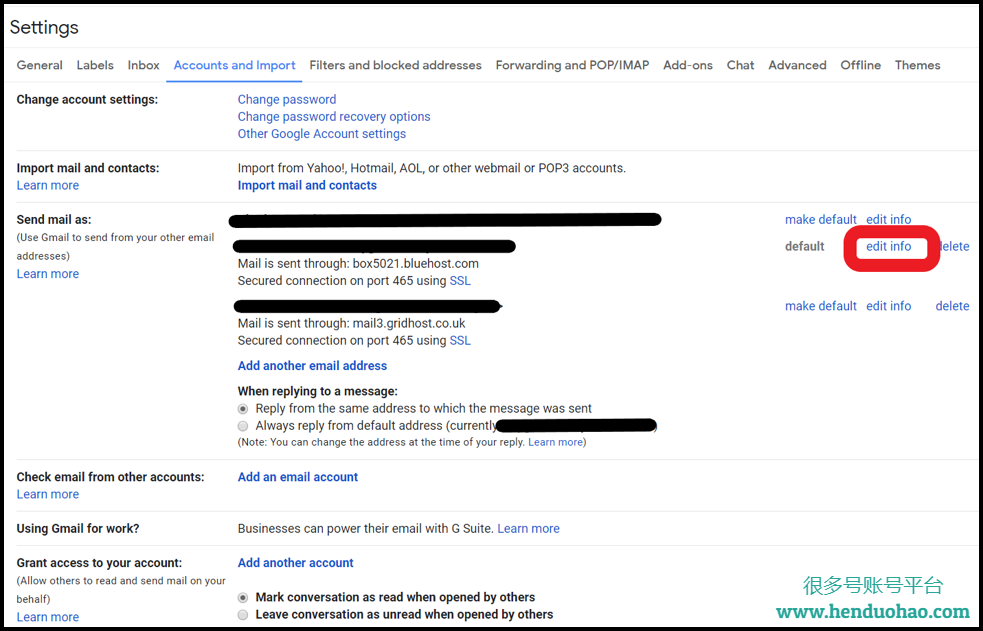Open Other Google Account settings
Screen dimensions: 983x631
[322, 133]
